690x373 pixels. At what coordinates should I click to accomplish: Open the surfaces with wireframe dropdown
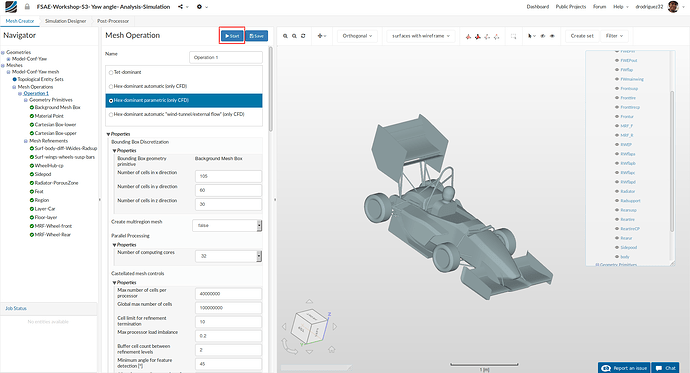[420, 36]
